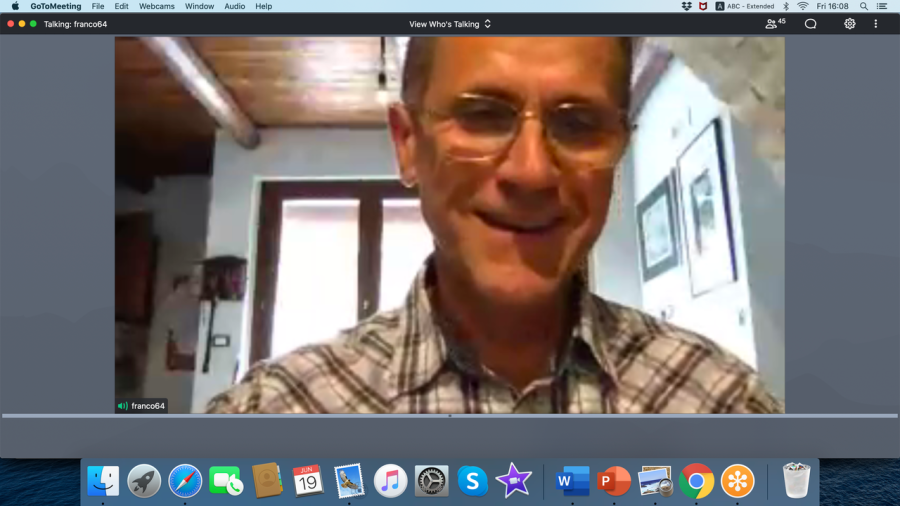Click the GoToMeeting orange flower dock icon

739,481
